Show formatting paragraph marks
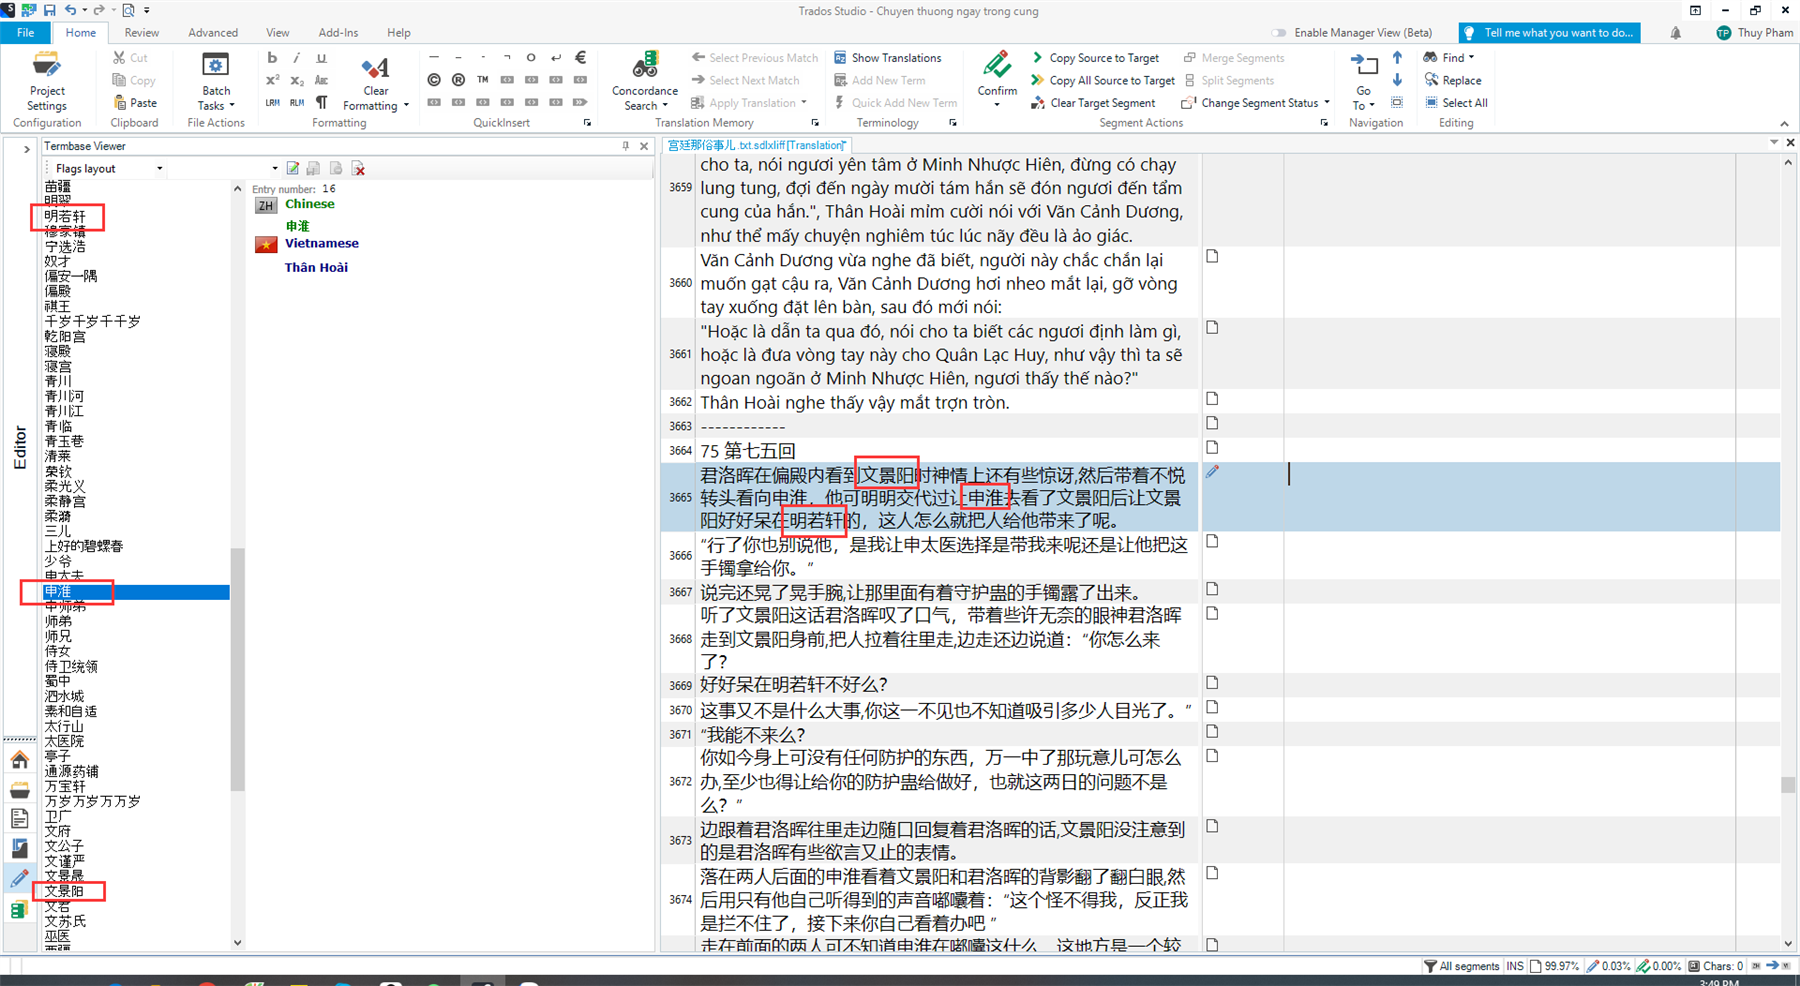 coord(321,102)
